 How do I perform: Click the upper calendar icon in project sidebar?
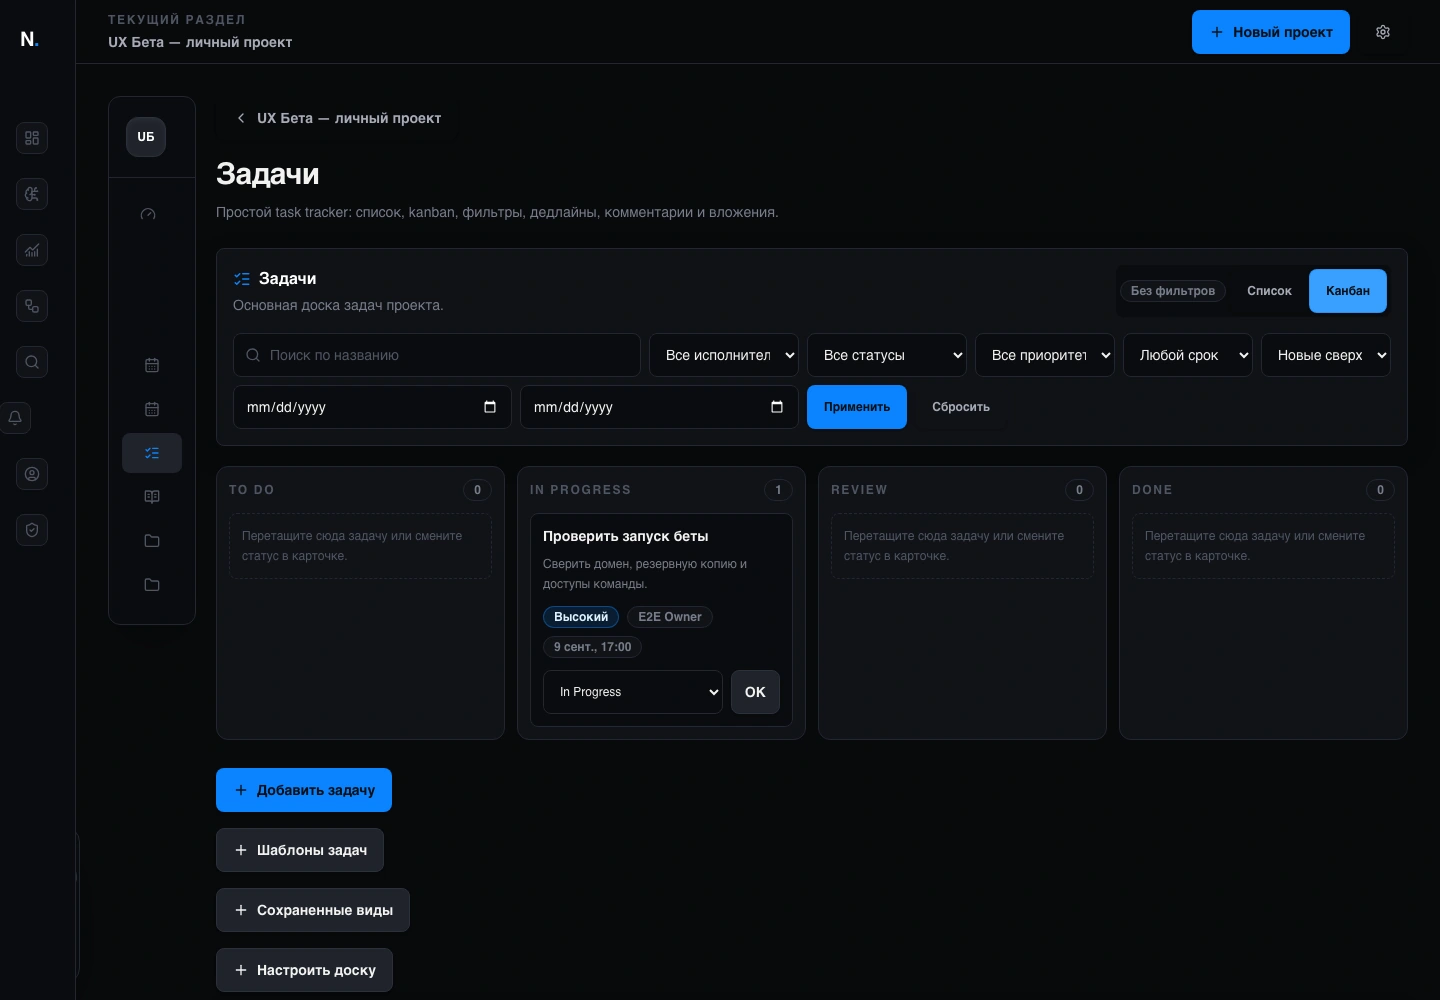coord(152,365)
